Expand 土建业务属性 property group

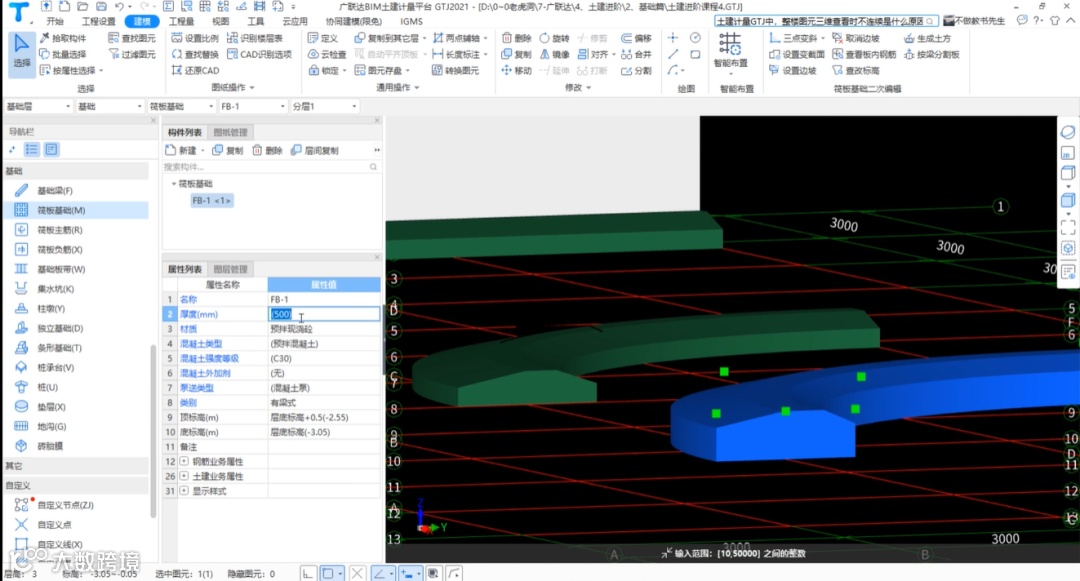pyautogui.click(x=184, y=476)
